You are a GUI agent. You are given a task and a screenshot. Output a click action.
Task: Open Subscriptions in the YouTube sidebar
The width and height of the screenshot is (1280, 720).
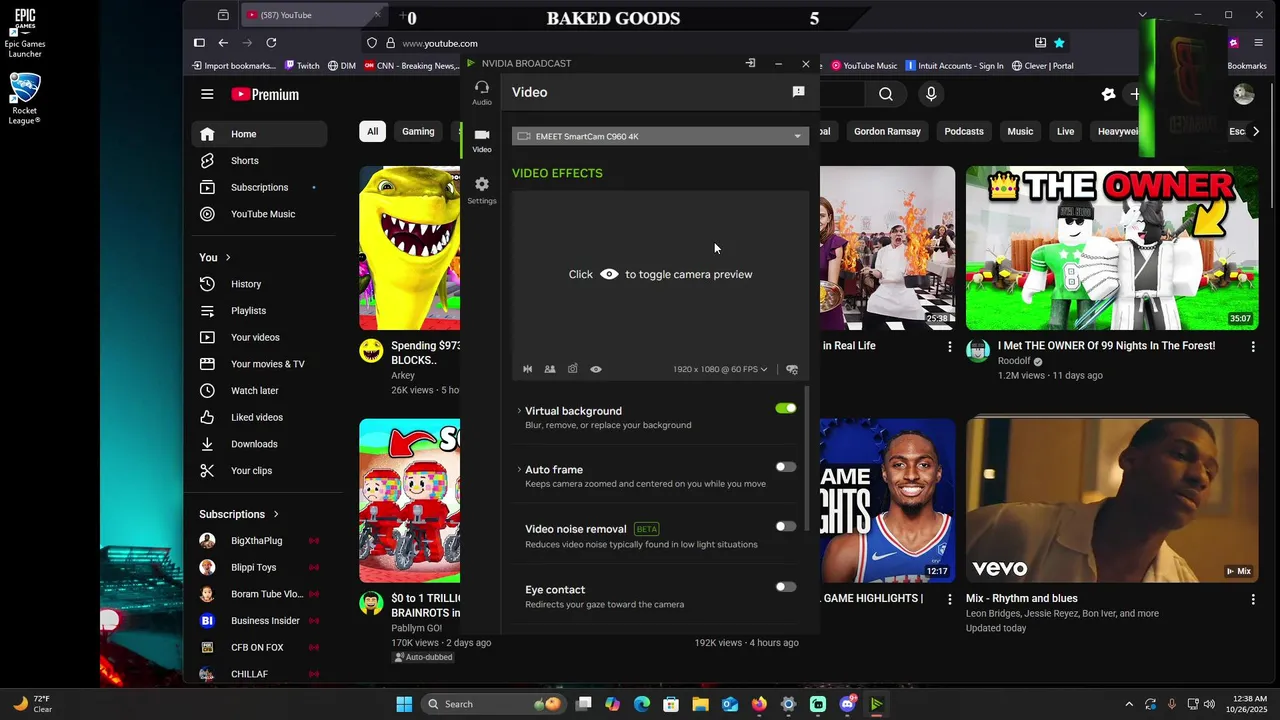259,187
